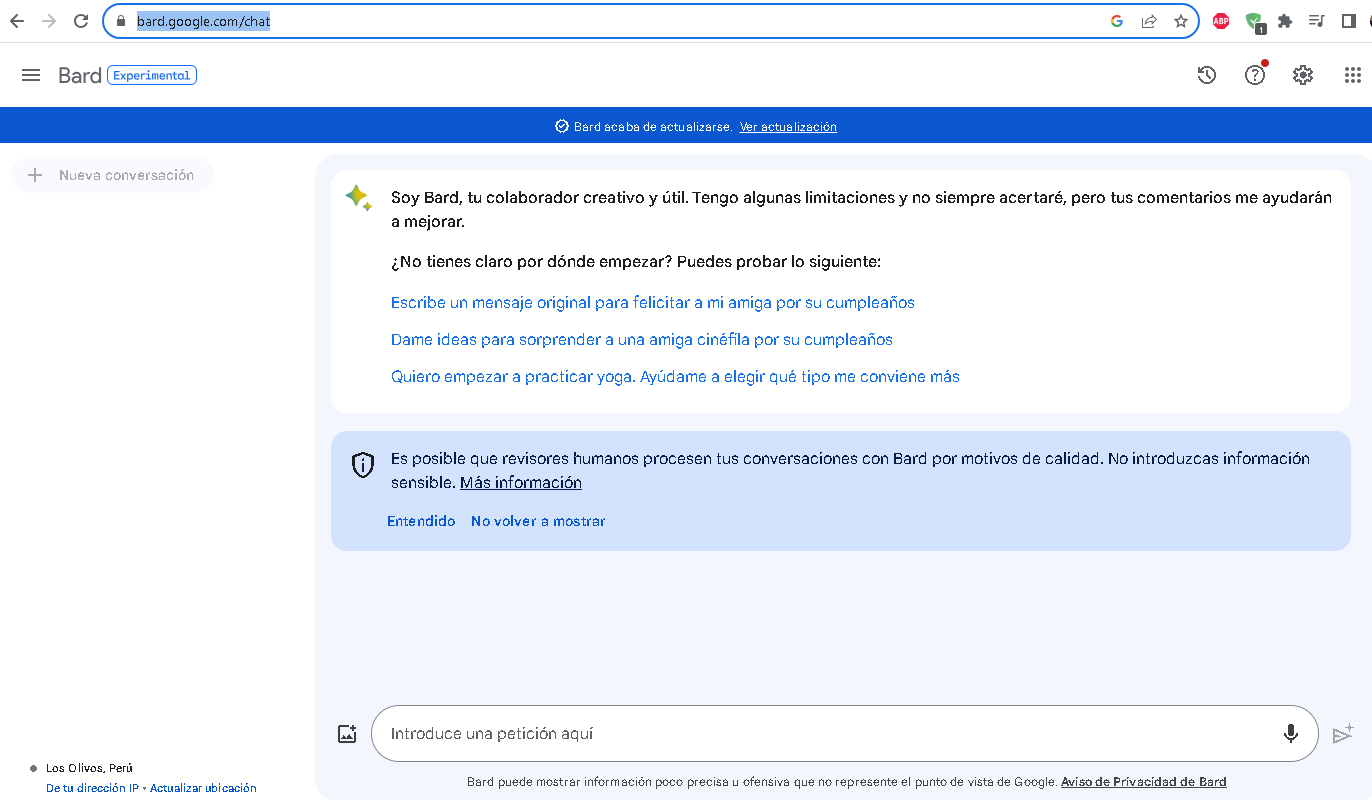Viewport: 1372px width, 800px height.
Task: Click Actualizar ubicación link
Action: (203, 788)
